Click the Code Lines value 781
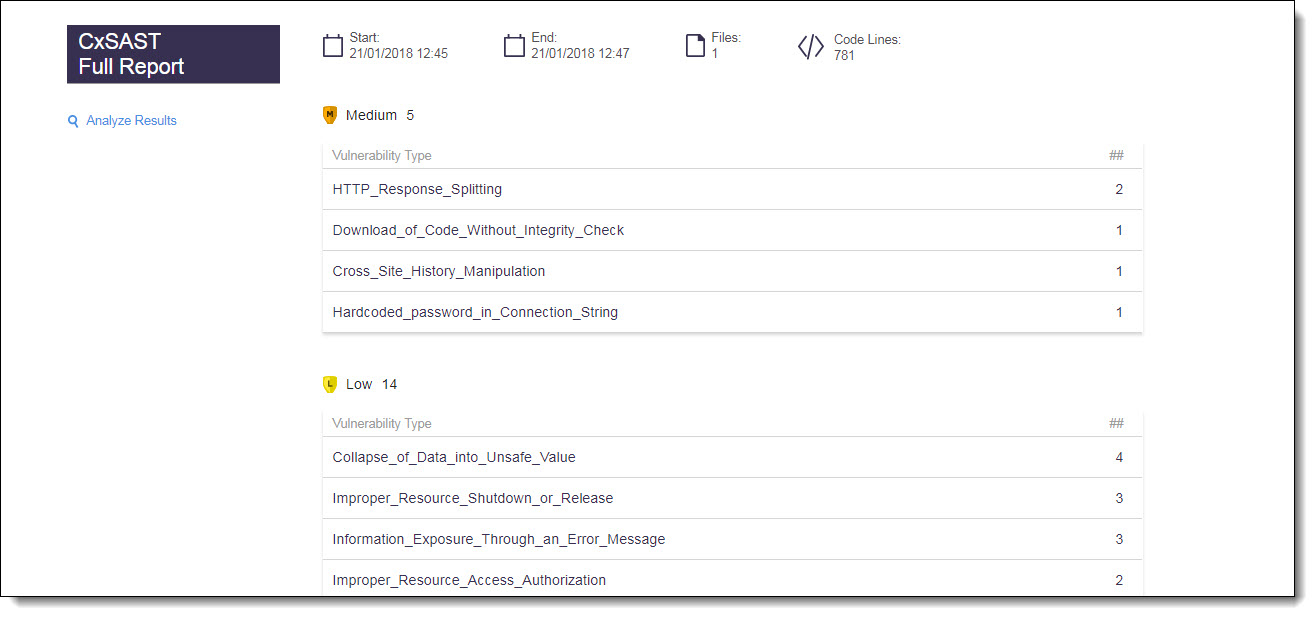Image resolution: width=1315 pixels, height=617 pixels. 844,56
